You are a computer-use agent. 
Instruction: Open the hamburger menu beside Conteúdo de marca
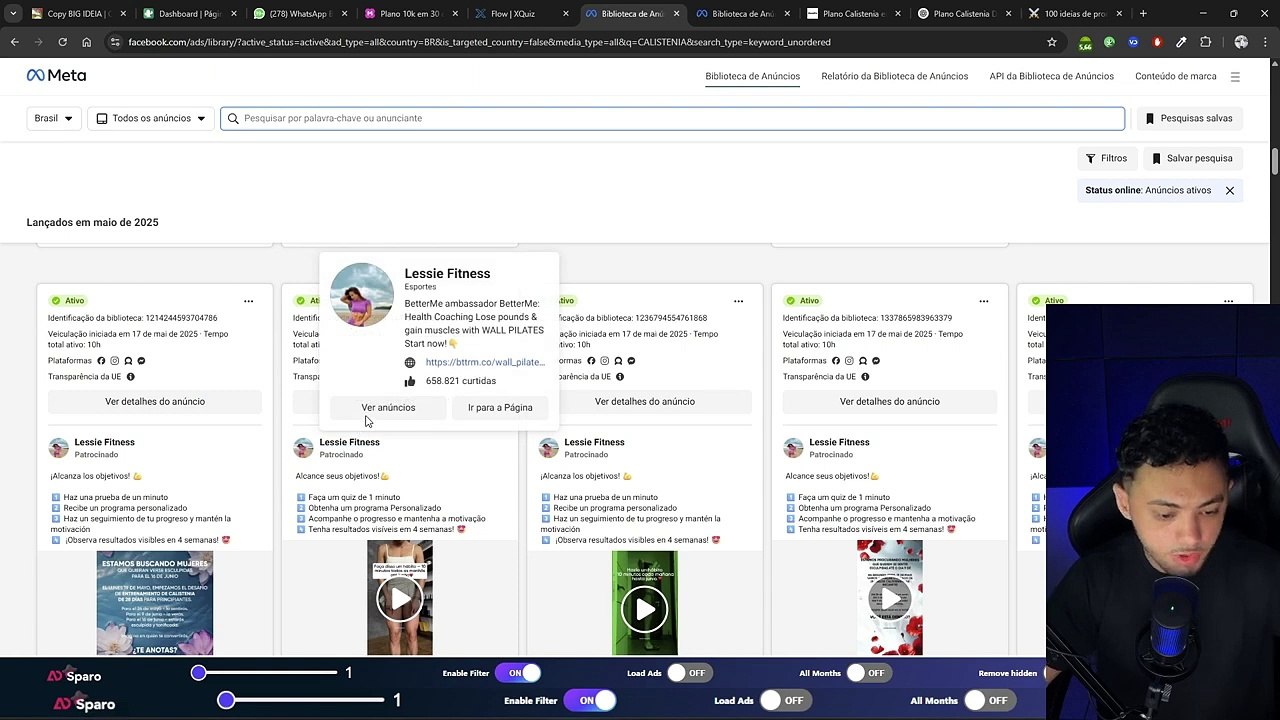click(1235, 76)
